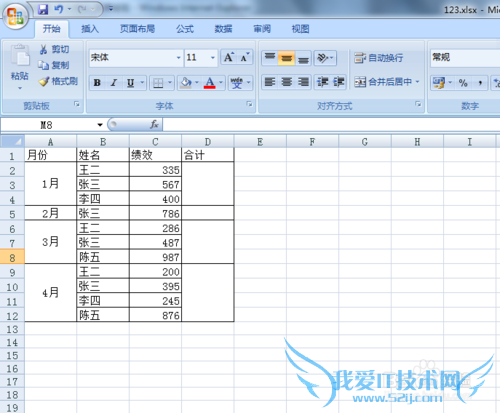Customize the Quick Access Toolbar
This screenshot has height=413, width=500.
(111, 9)
